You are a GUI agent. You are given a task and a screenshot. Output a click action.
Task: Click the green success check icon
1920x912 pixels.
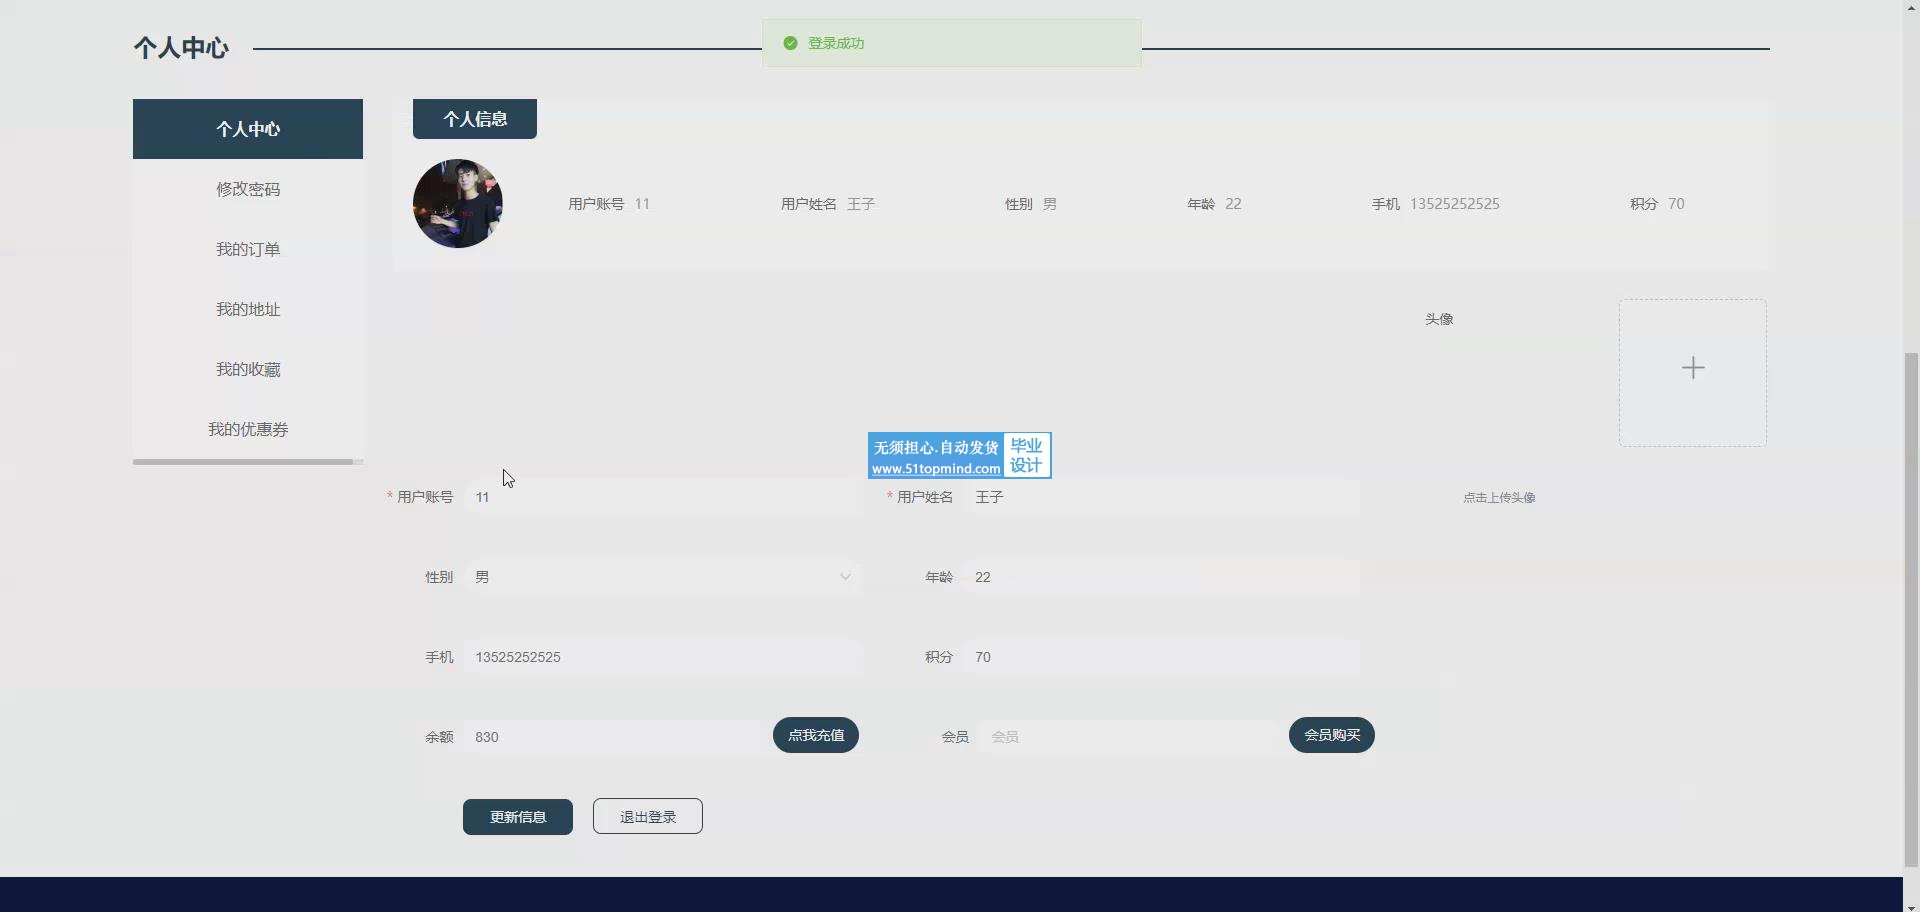click(x=790, y=43)
